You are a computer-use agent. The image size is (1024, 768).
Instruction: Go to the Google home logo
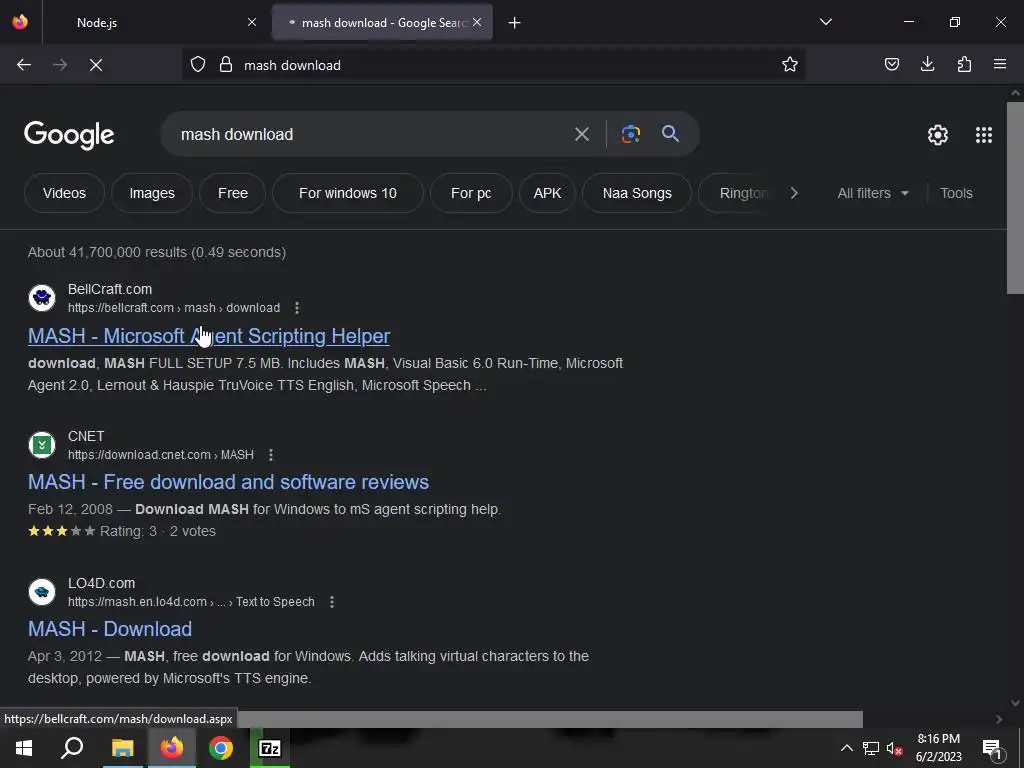(x=69, y=135)
